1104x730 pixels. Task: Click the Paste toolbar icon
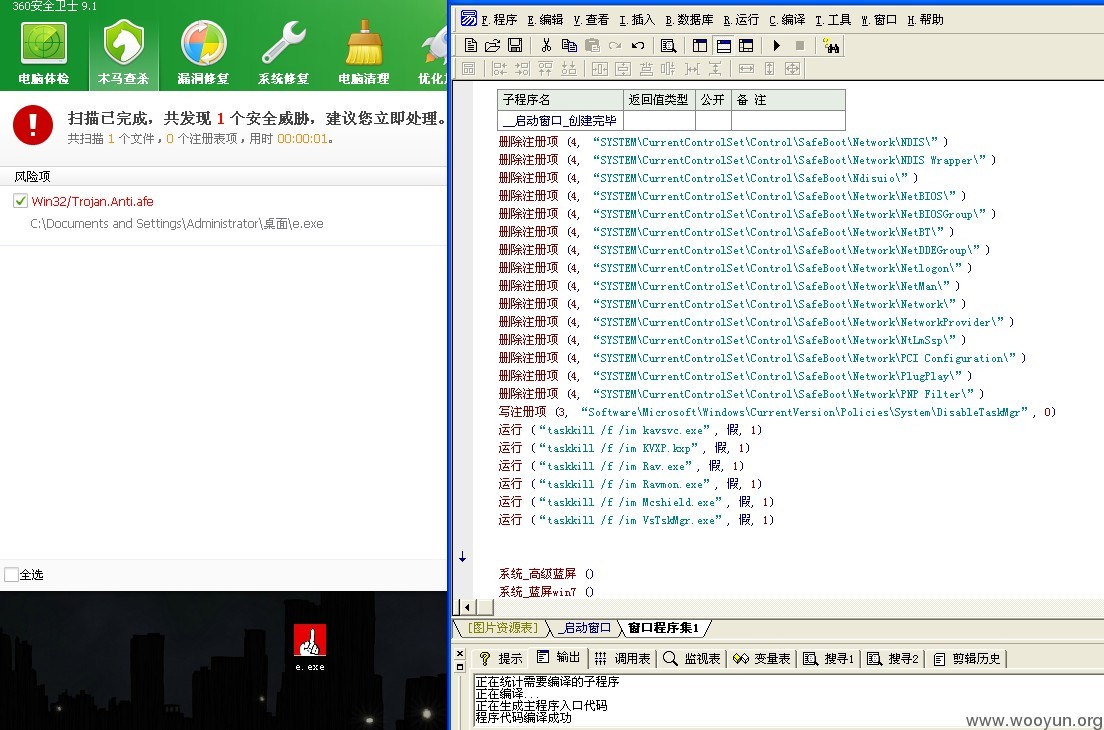pyautogui.click(x=592, y=46)
